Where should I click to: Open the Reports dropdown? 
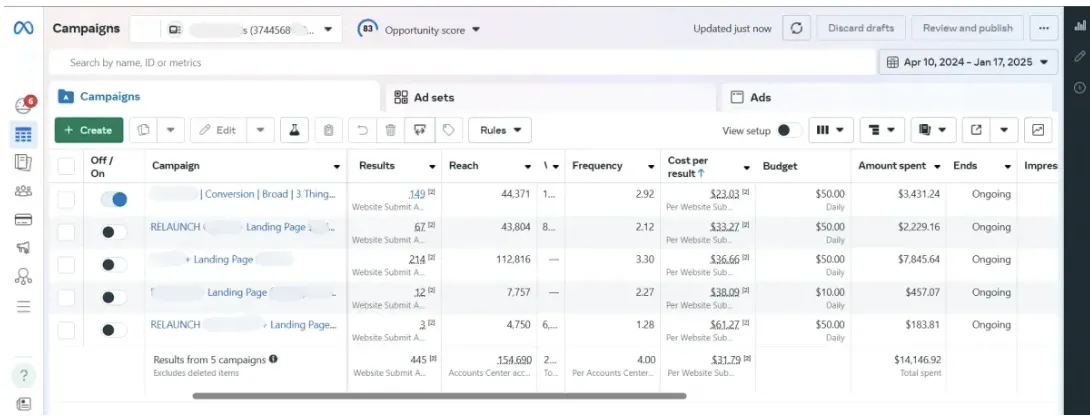pyautogui.click(x=934, y=130)
